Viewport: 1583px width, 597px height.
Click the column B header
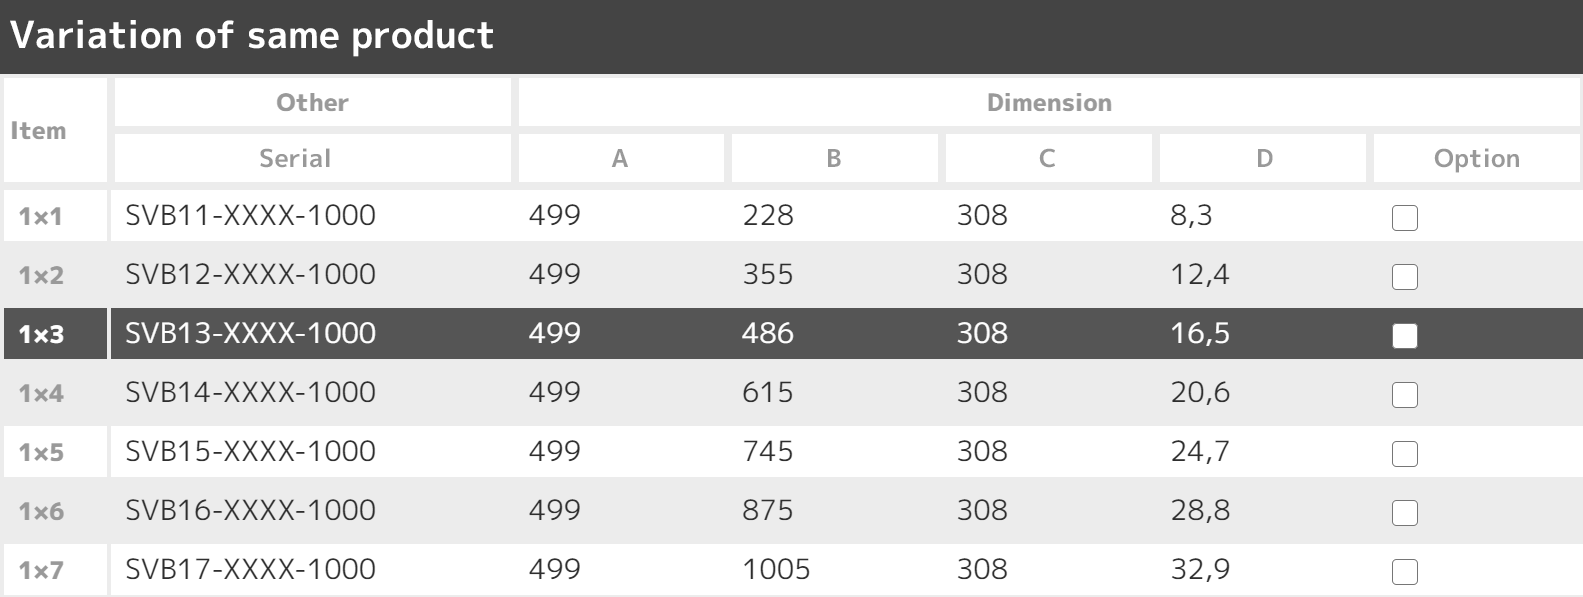coord(833,159)
